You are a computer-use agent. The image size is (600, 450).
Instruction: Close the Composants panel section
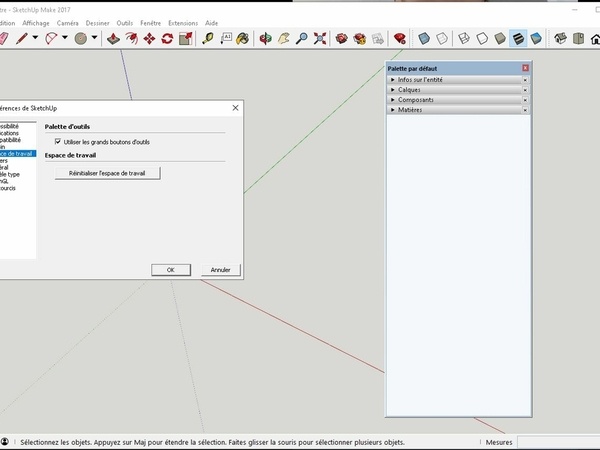point(524,99)
